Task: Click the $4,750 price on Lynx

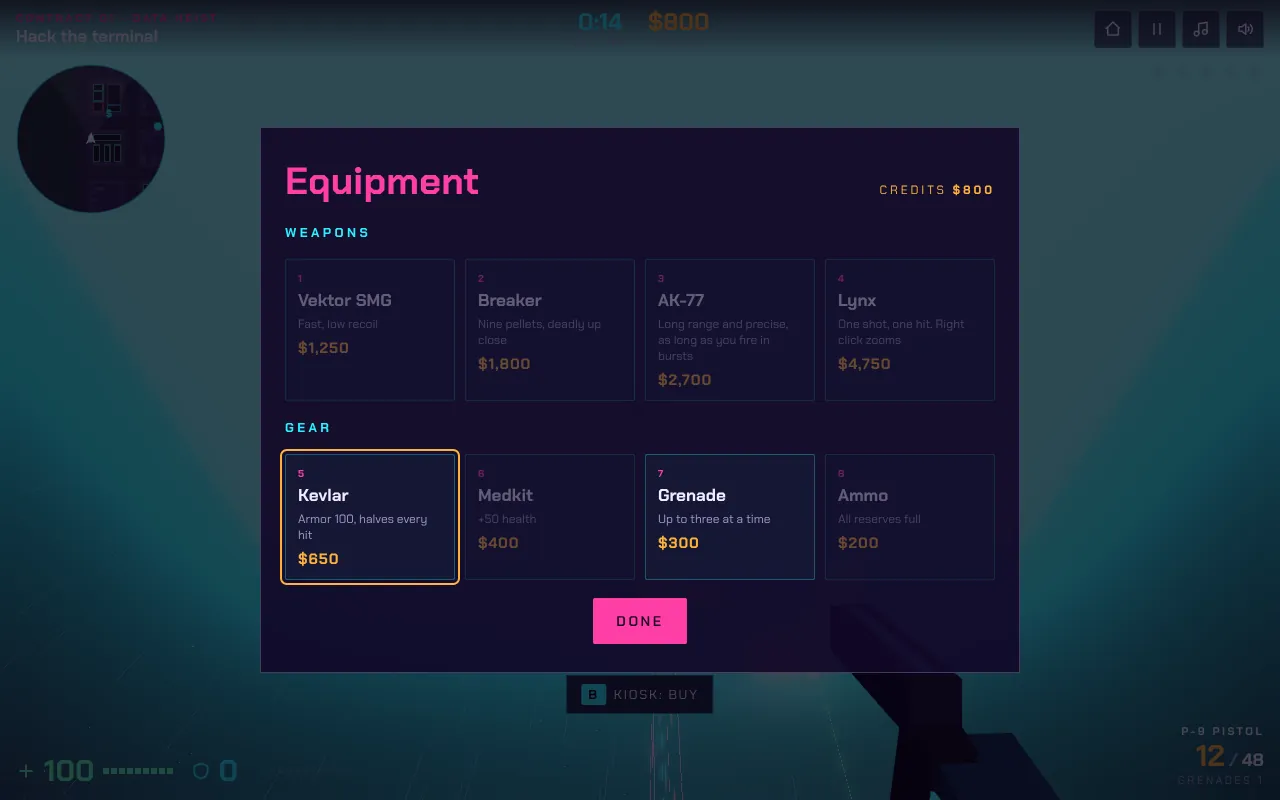Action: 864,364
